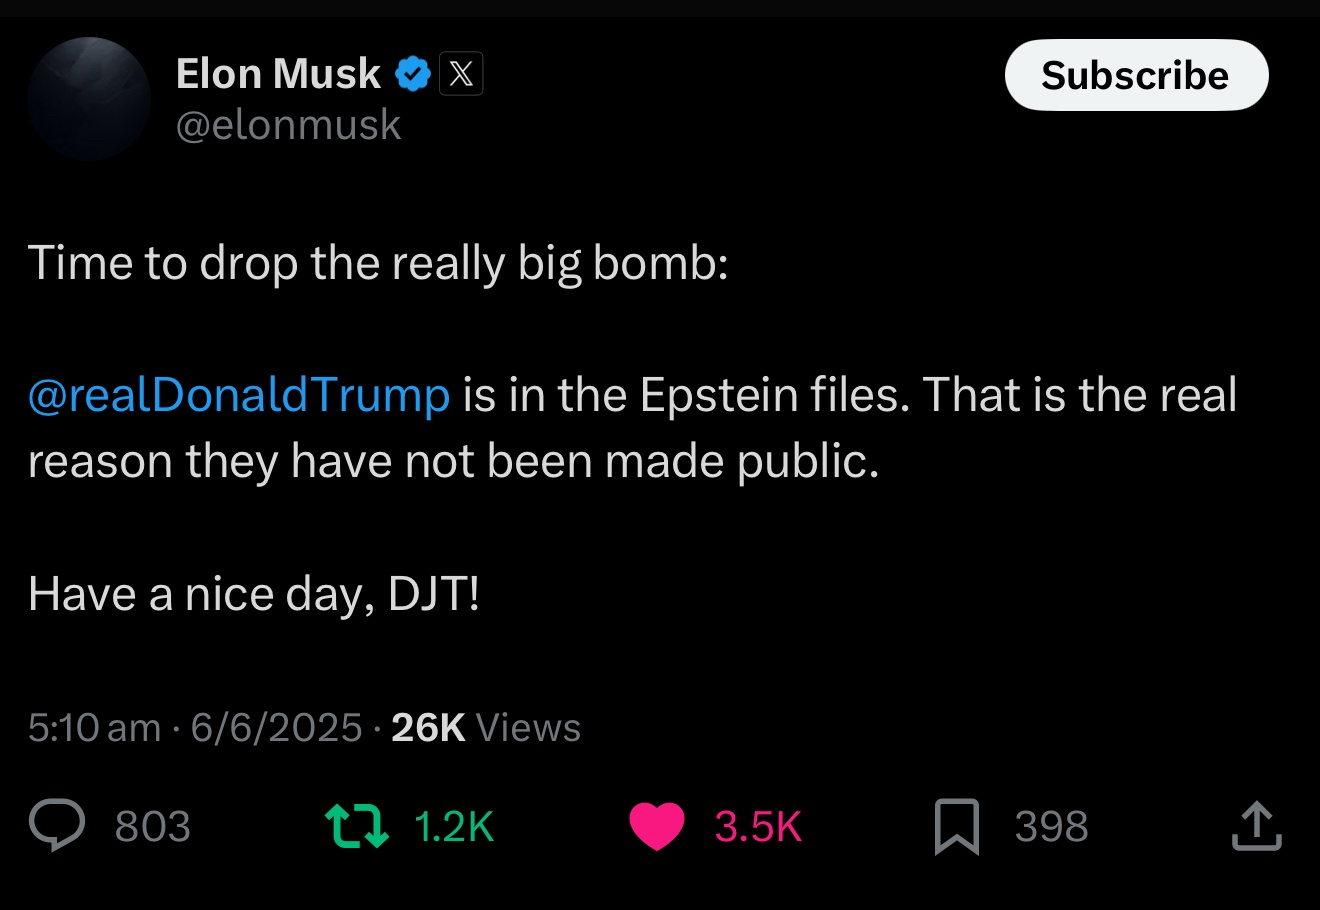Bookmark this post with the bookmark icon
The height and width of the screenshot is (910, 1320).
(956, 827)
